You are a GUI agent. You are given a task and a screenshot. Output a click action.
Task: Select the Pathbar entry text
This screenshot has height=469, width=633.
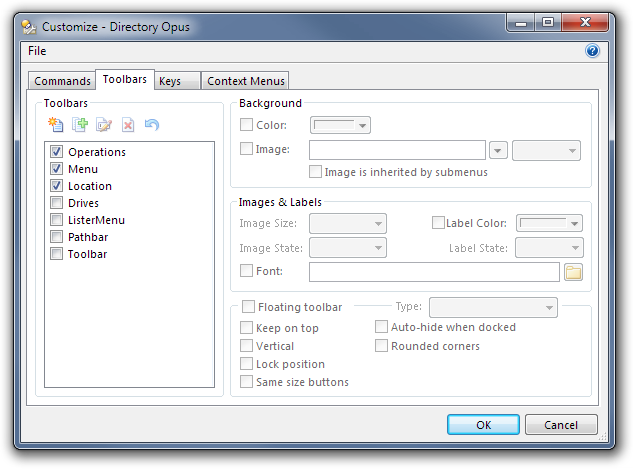[88, 237]
